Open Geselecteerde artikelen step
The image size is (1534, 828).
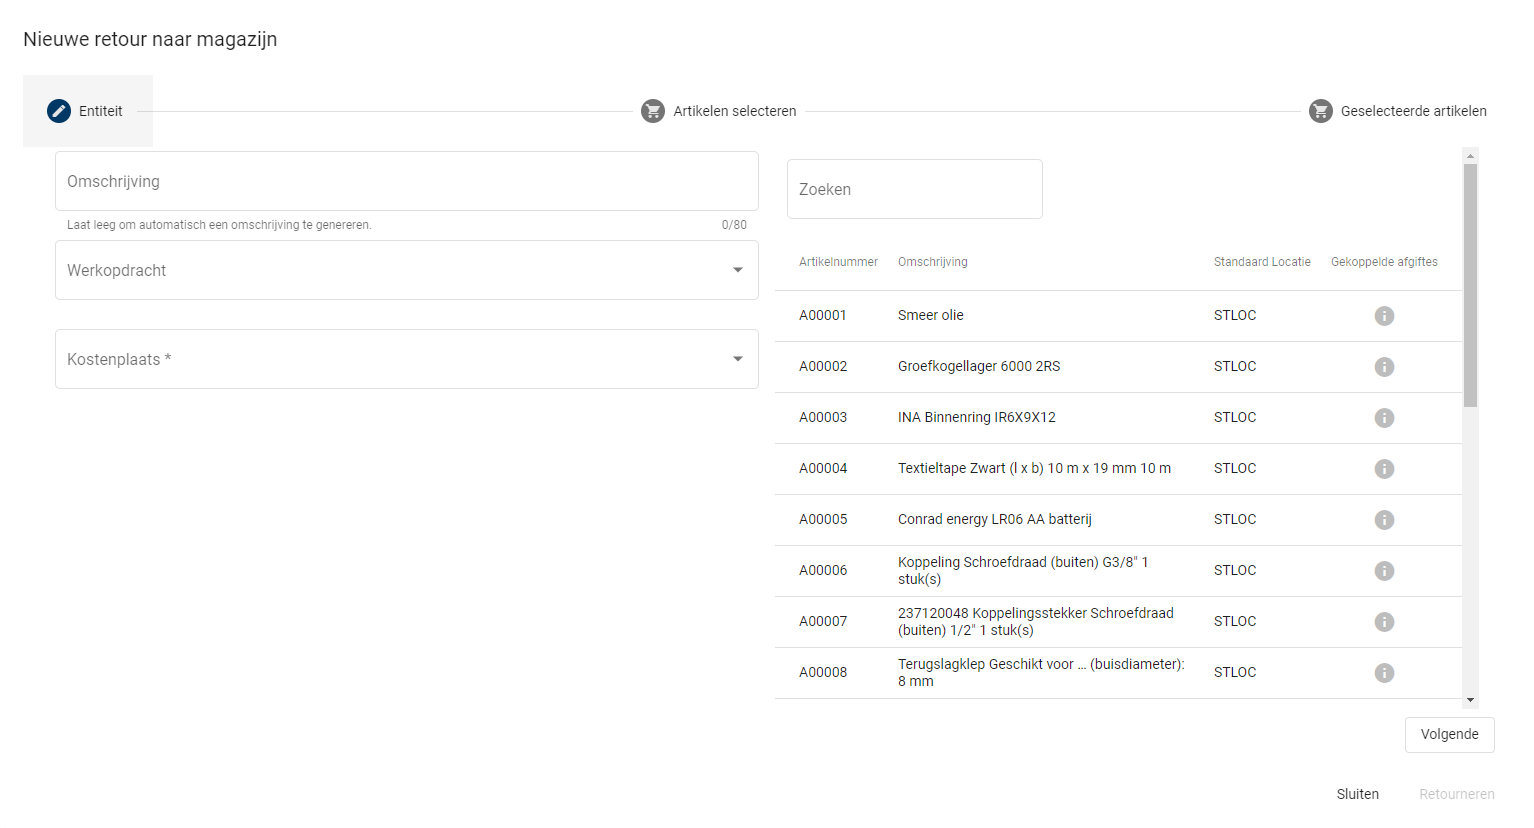tap(1397, 111)
